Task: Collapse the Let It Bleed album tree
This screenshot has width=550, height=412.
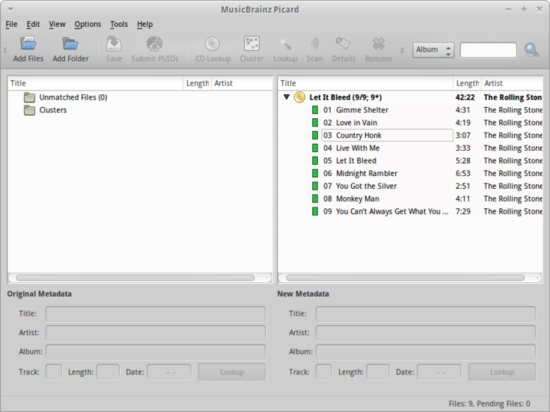Action: 286,97
